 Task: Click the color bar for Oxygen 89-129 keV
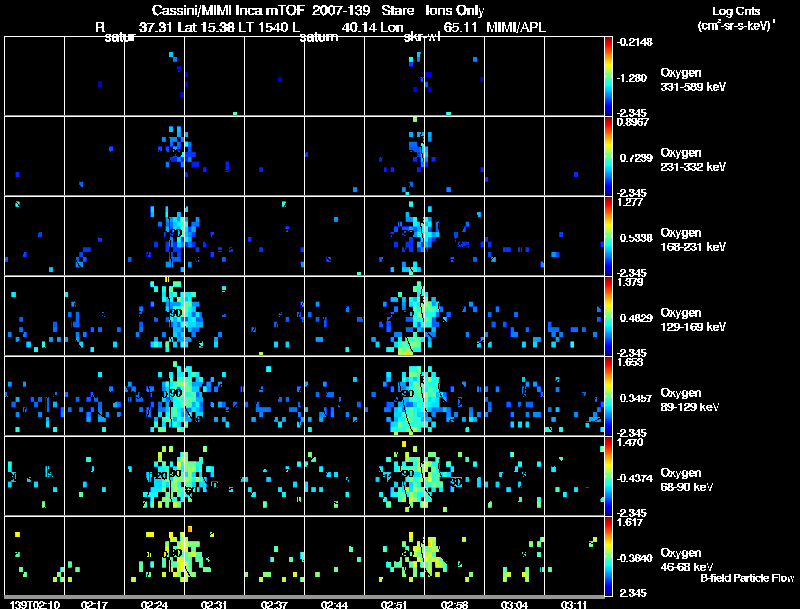coord(608,396)
